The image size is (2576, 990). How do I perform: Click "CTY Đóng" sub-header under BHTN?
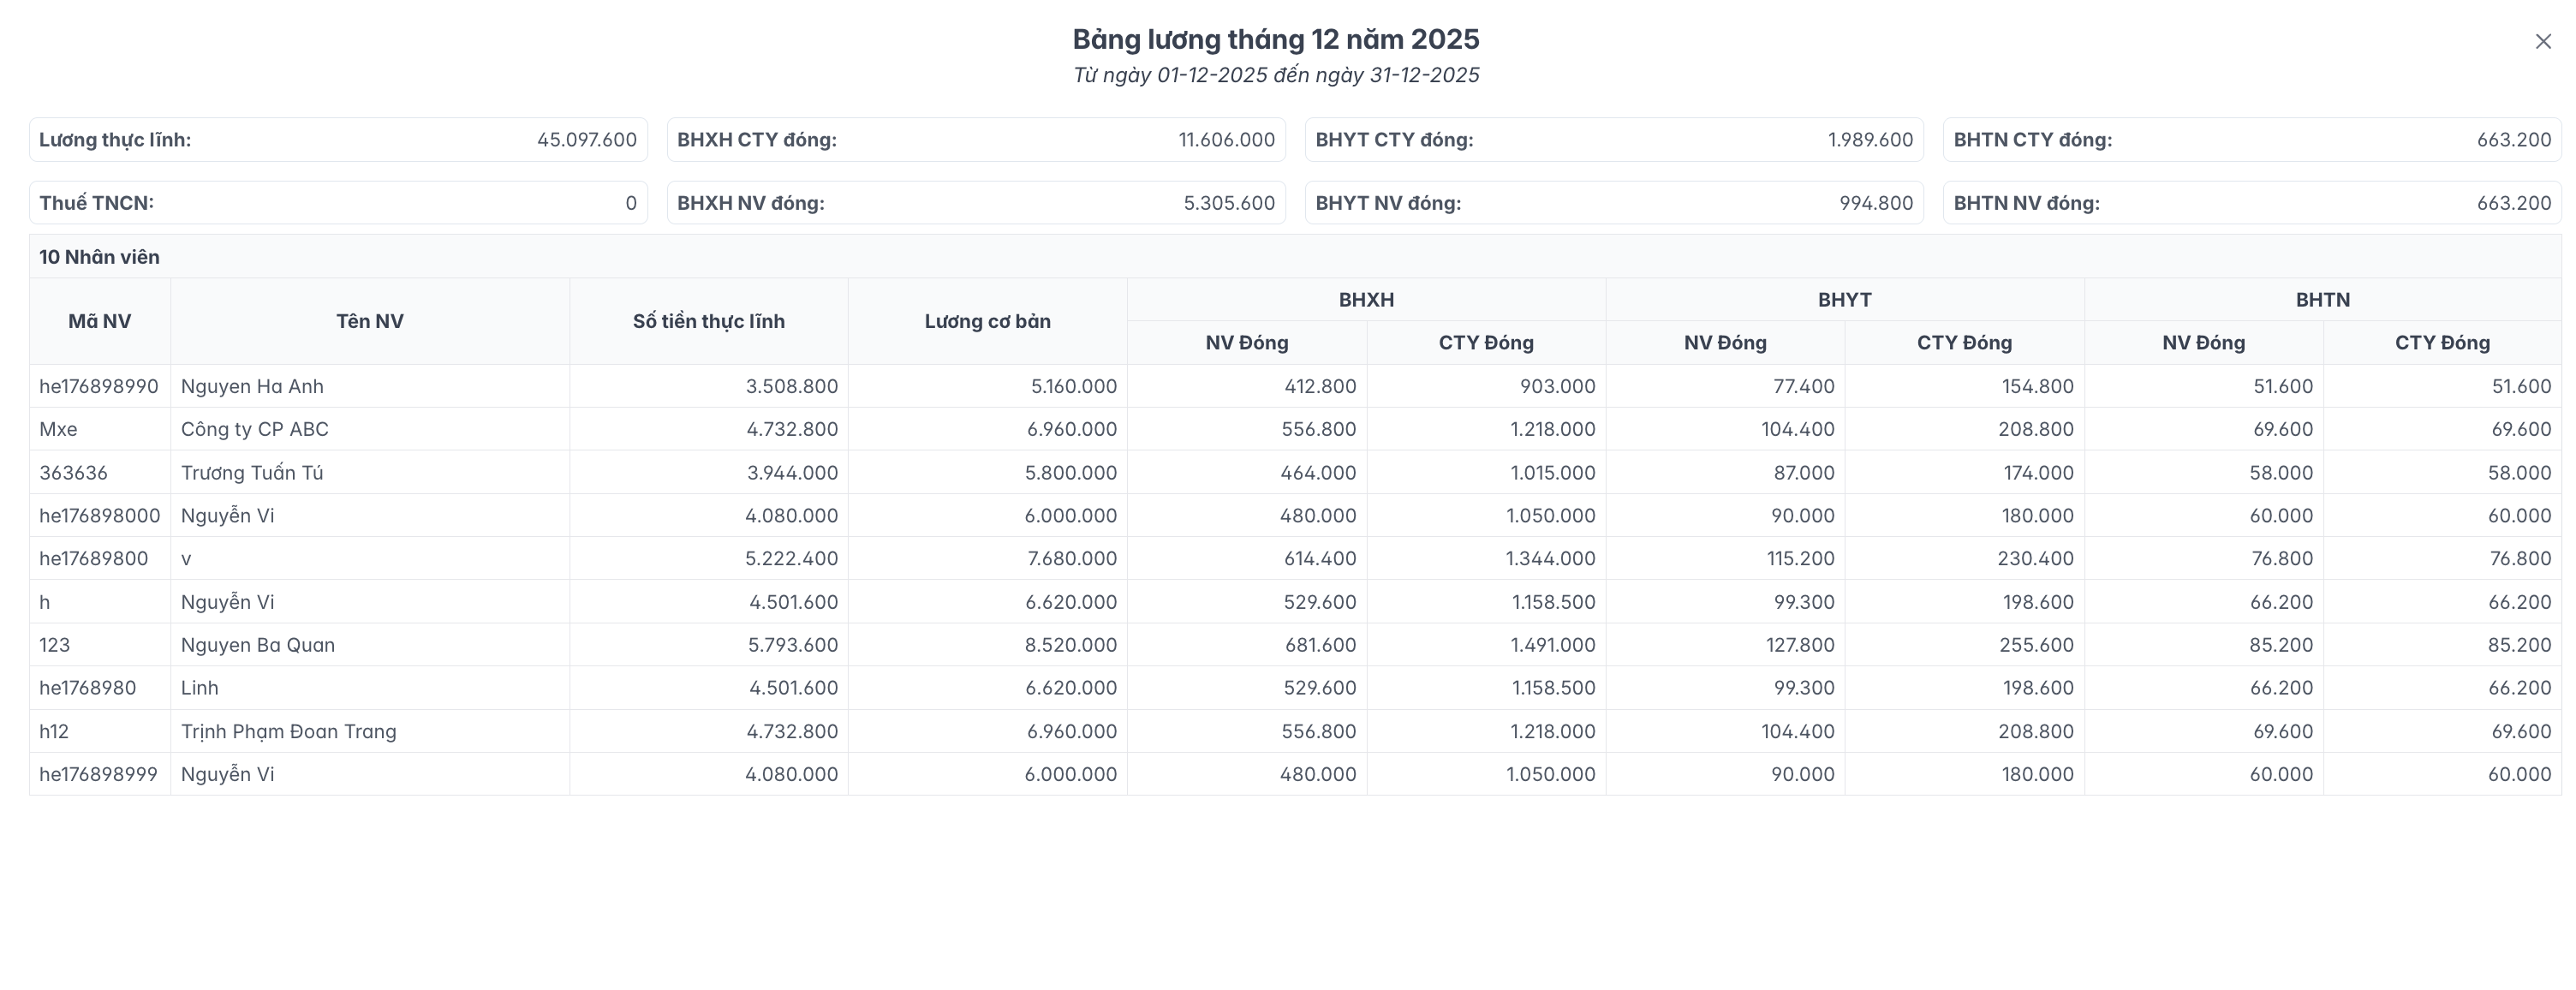(x=2442, y=343)
